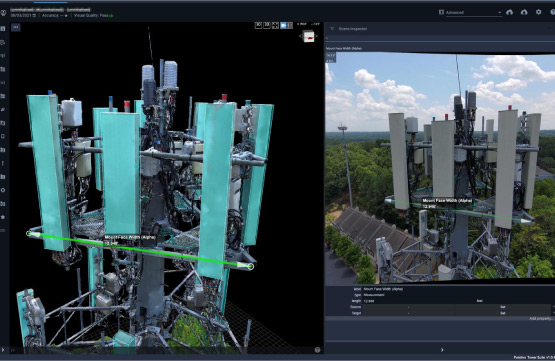The width and height of the screenshot is (555, 361).
Task: Expand the bottom panel chevron under inspector
Action: tap(442, 350)
